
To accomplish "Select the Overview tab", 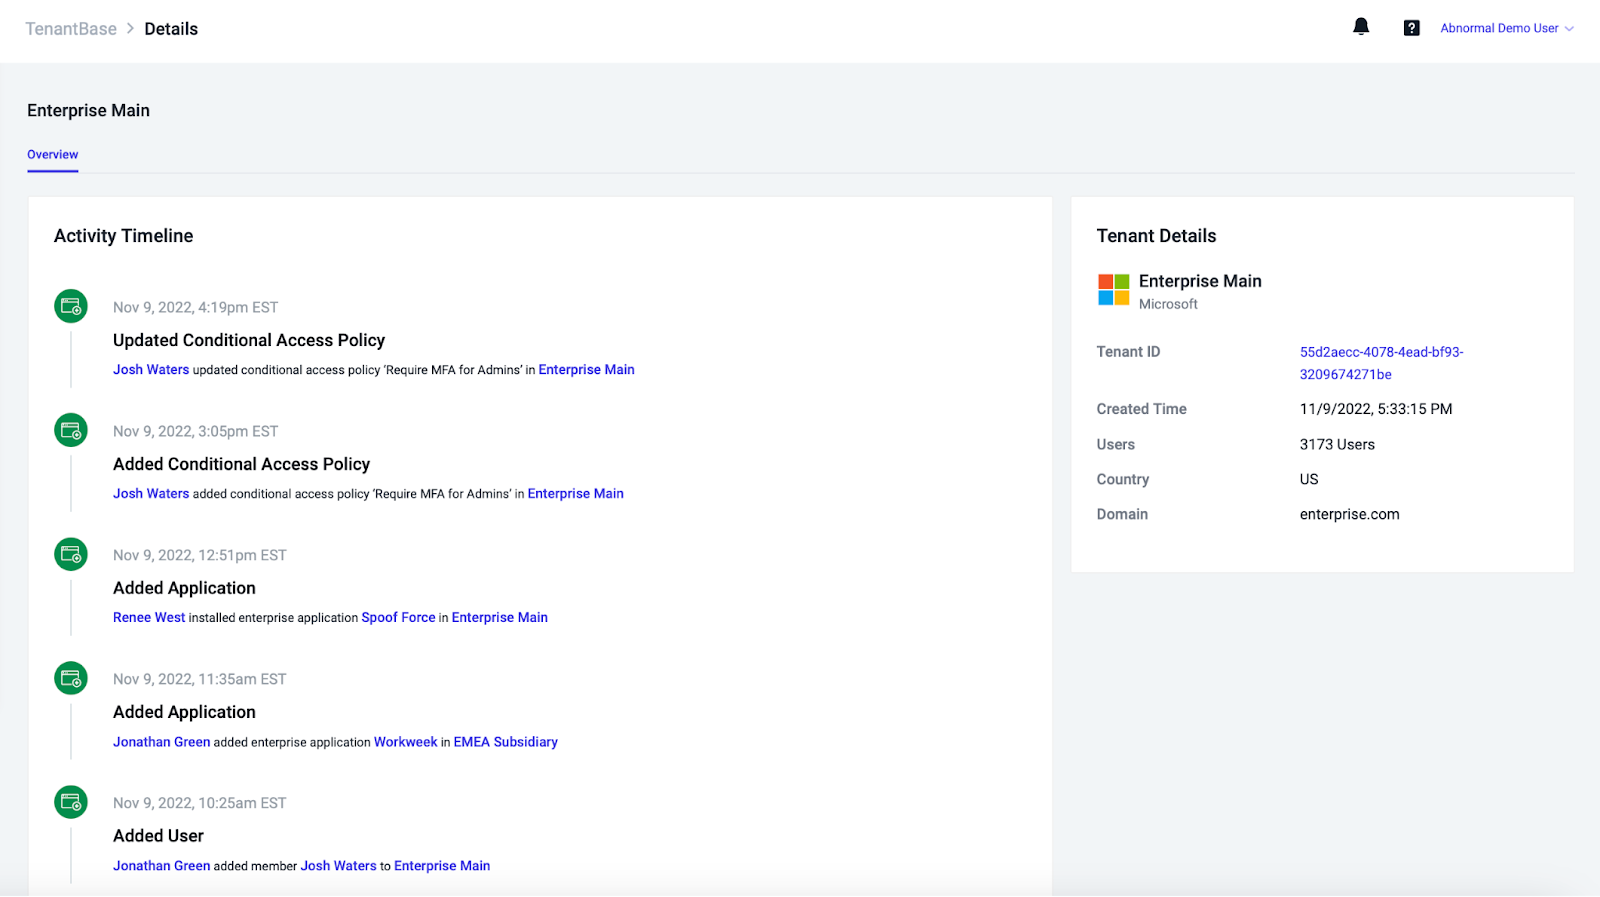I will [x=52, y=155].
